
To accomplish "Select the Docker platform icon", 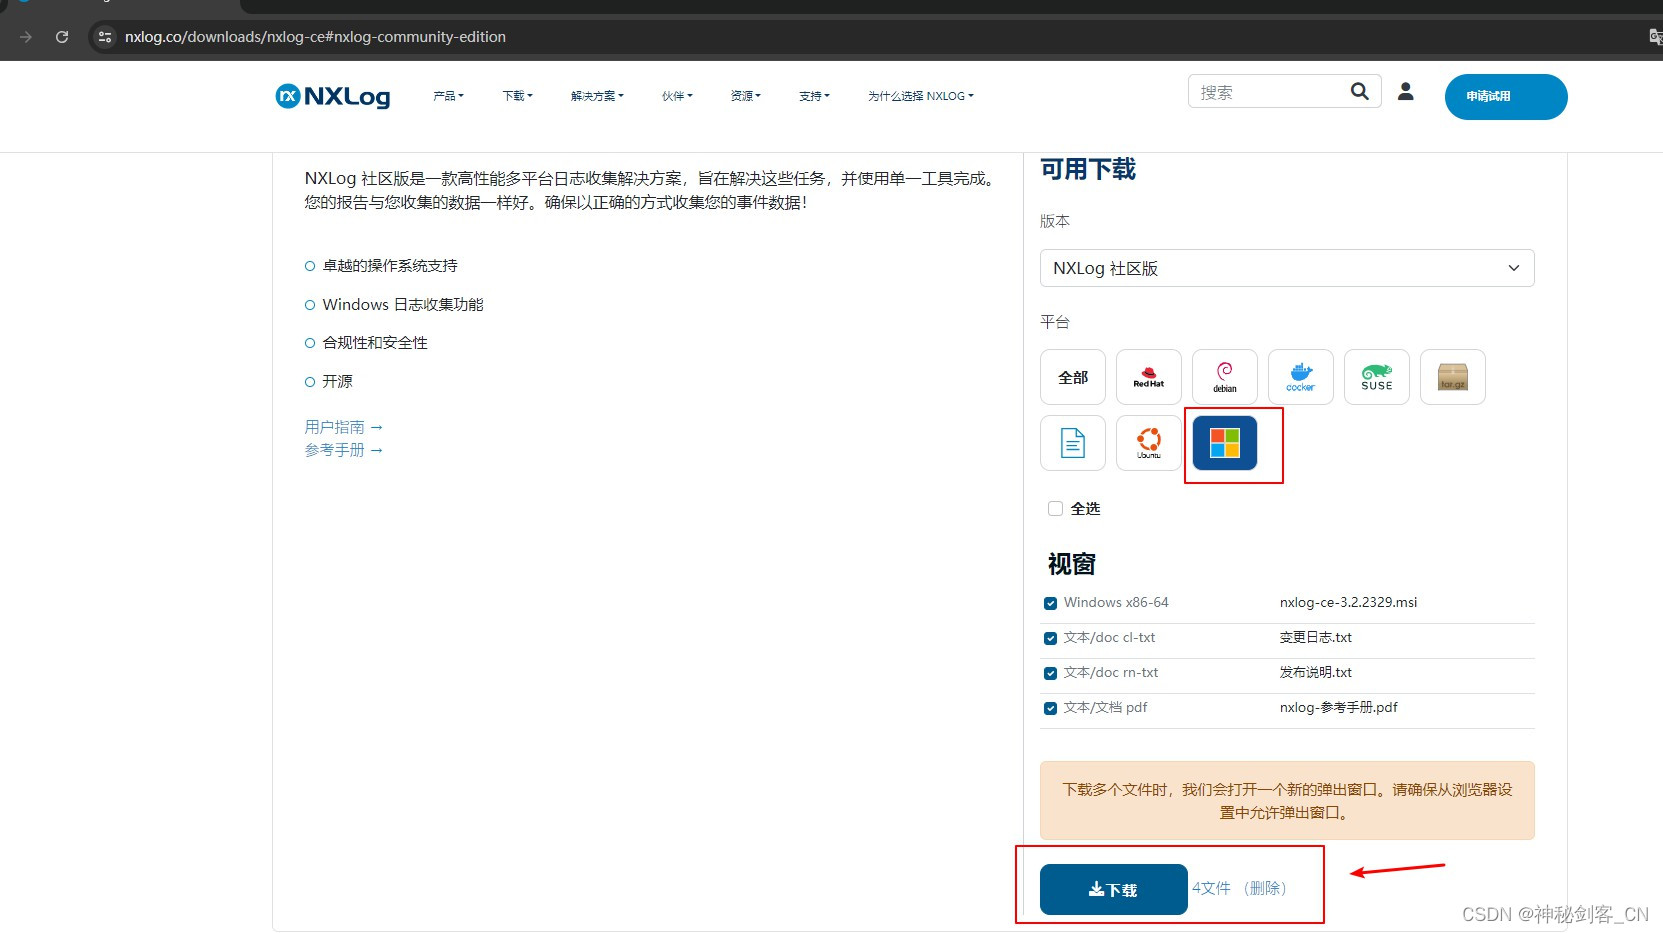I will (1301, 377).
